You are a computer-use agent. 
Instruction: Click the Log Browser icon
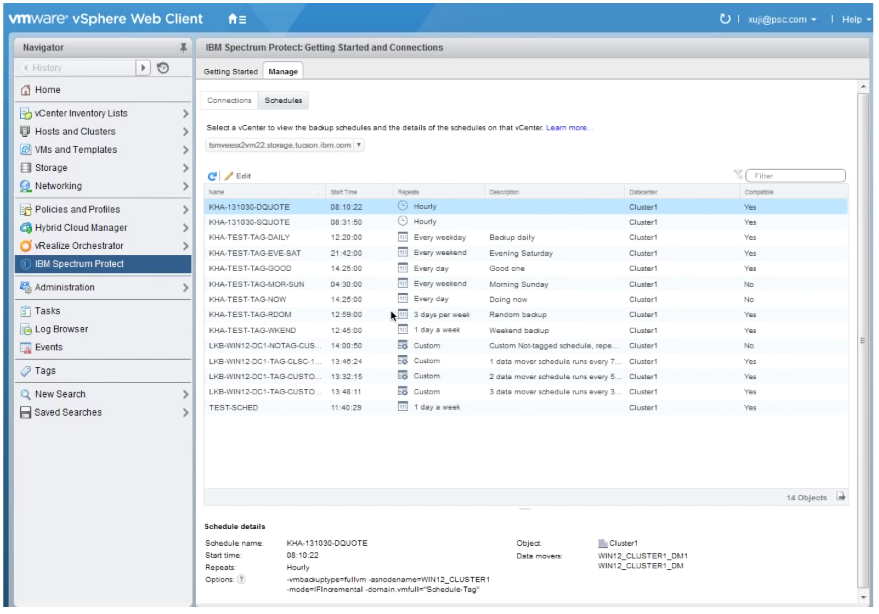click(x=25, y=329)
